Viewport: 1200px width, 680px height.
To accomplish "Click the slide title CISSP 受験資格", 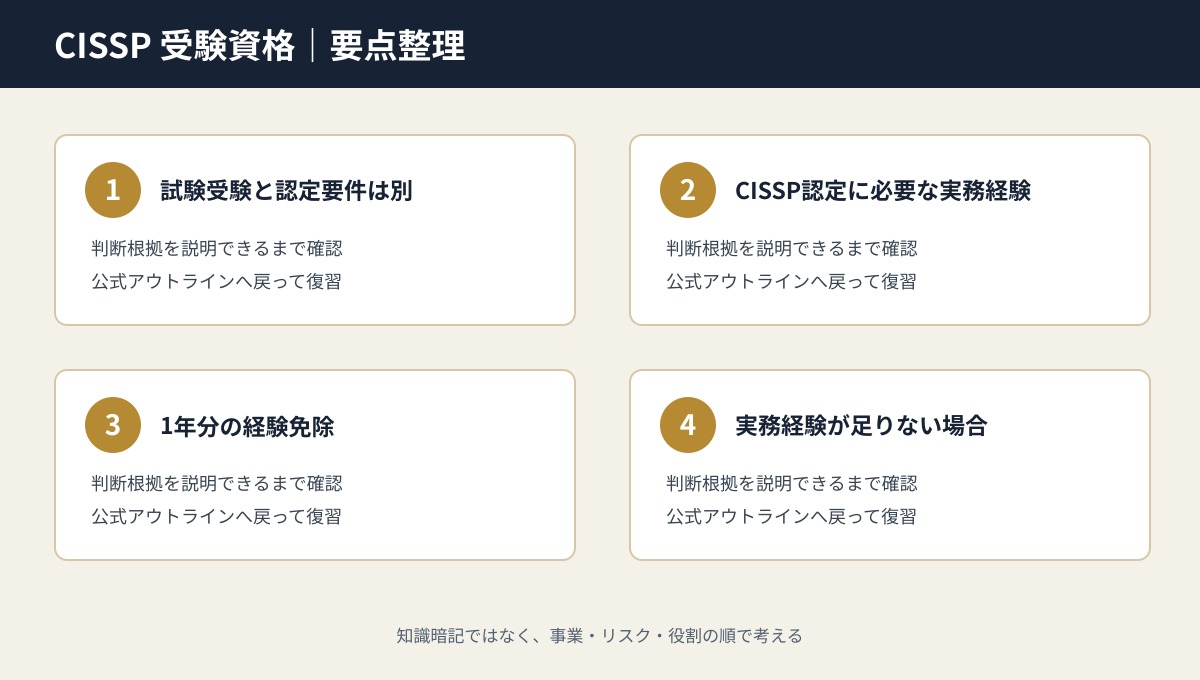I will [175, 46].
